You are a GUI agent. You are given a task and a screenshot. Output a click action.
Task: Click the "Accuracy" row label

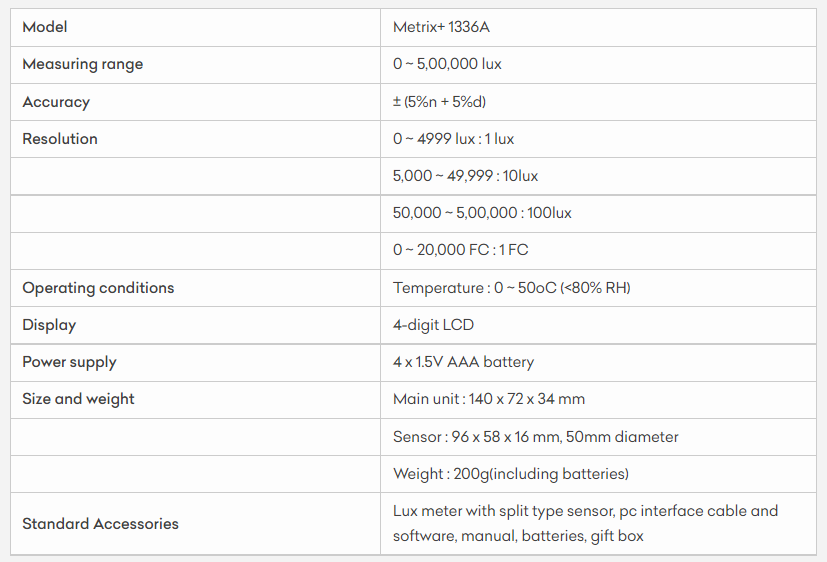[x=56, y=102]
